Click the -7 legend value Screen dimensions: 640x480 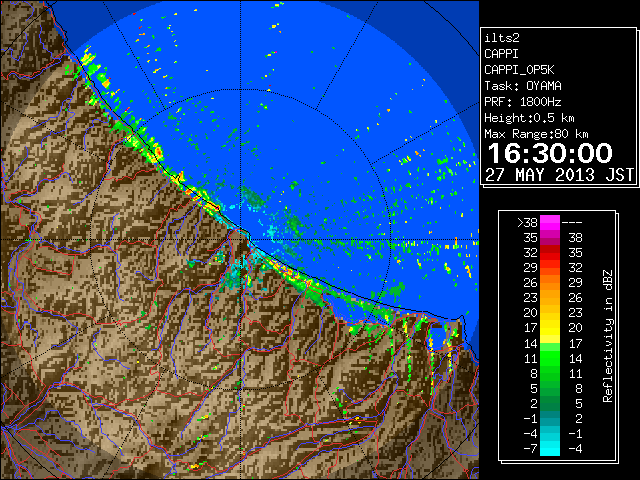pyautogui.click(x=530, y=449)
